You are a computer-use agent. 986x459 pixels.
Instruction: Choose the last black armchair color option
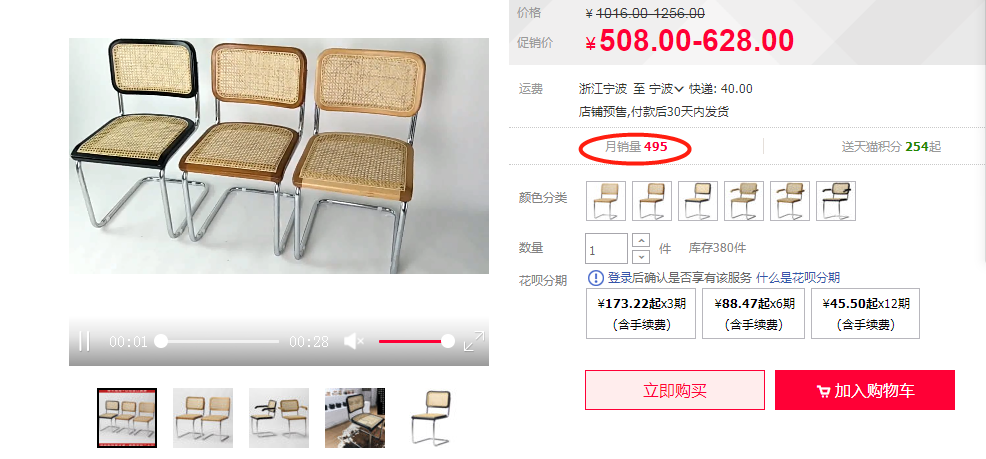coord(836,201)
